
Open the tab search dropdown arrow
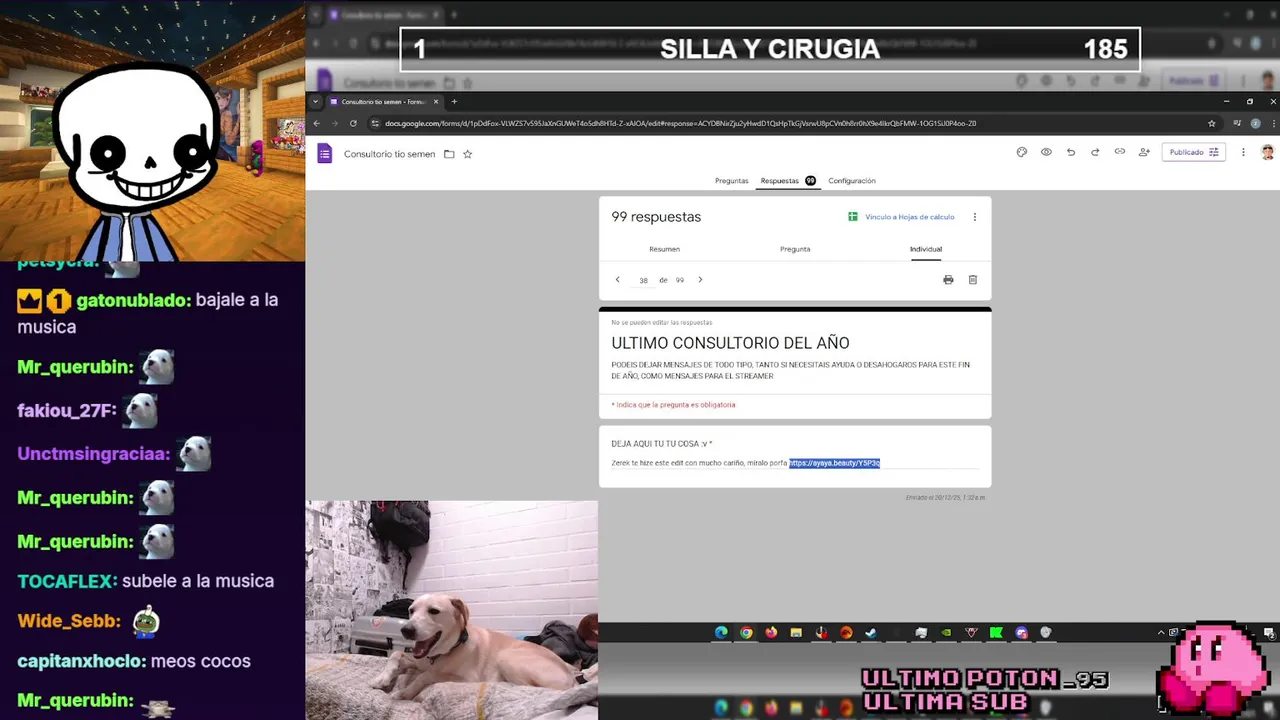pos(316,101)
